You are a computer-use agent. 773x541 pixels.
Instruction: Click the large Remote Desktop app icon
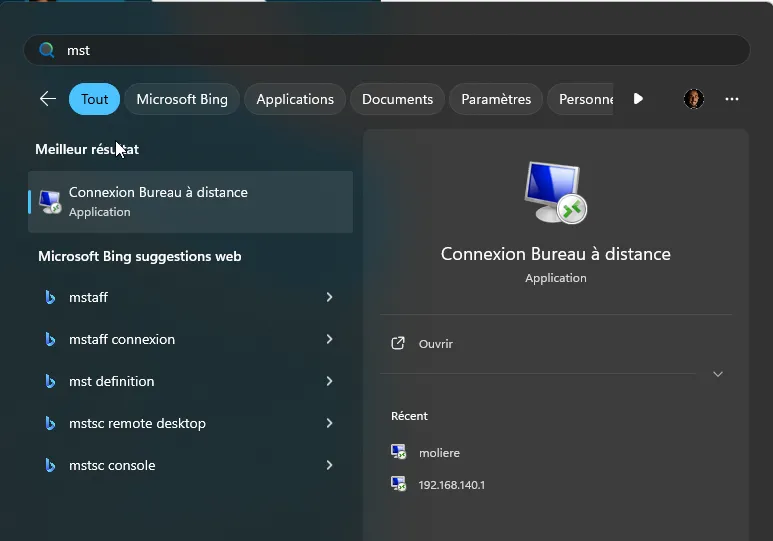pyautogui.click(x=555, y=193)
